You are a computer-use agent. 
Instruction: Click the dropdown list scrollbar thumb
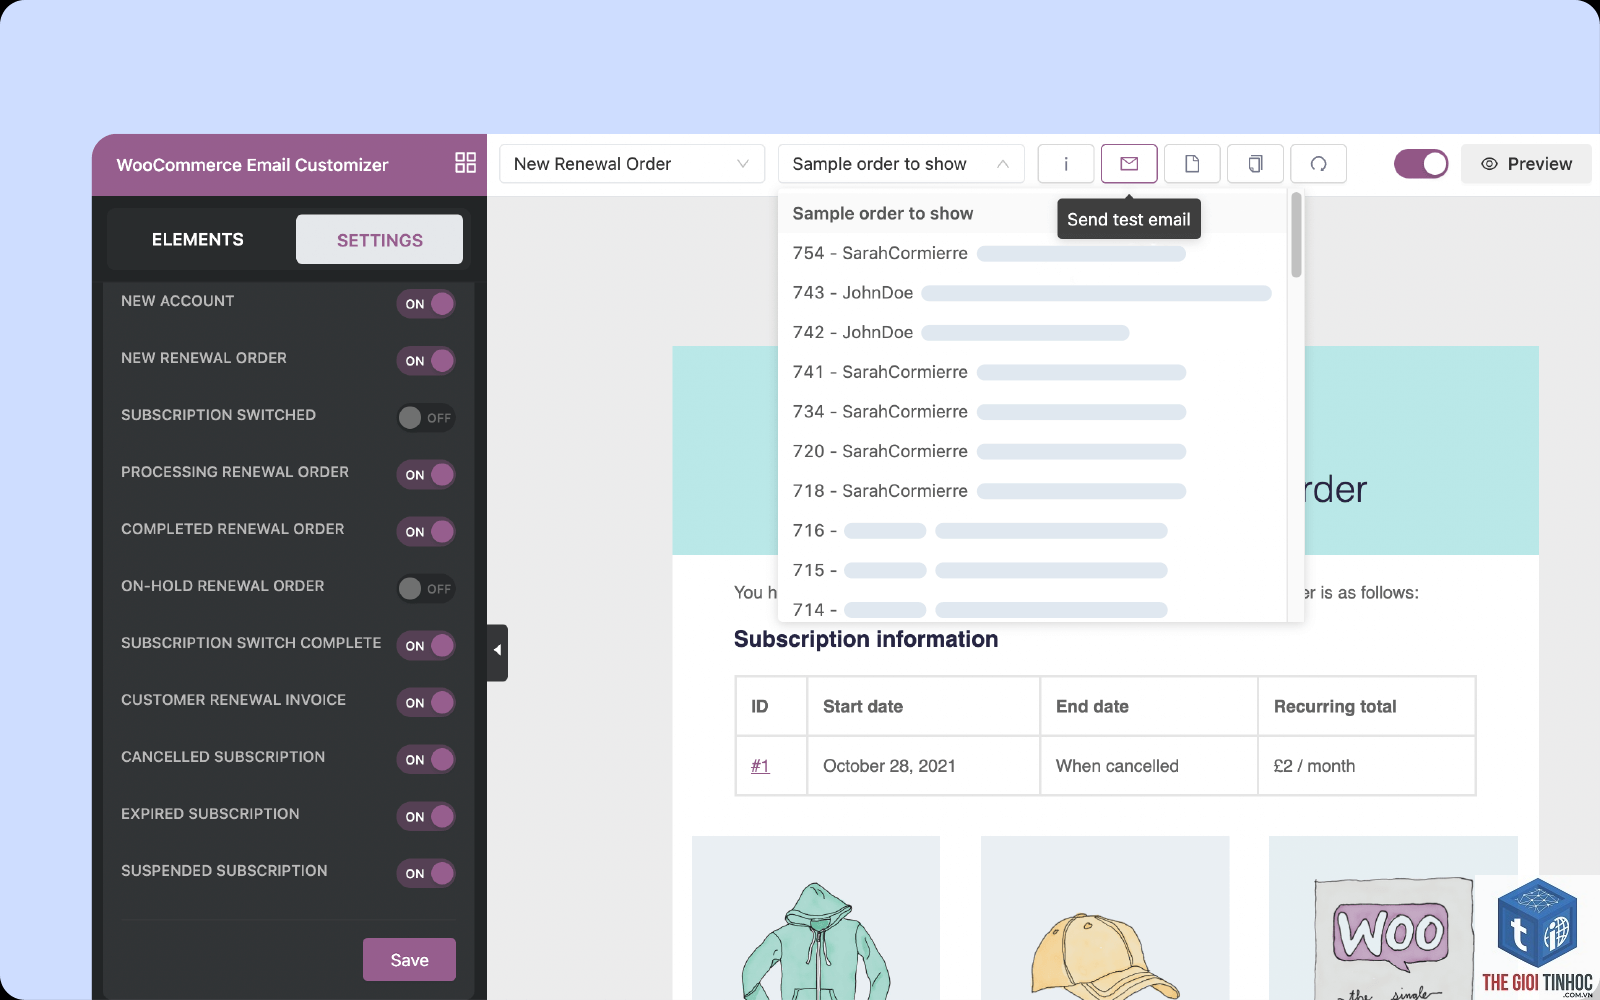click(x=1296, y=235)
